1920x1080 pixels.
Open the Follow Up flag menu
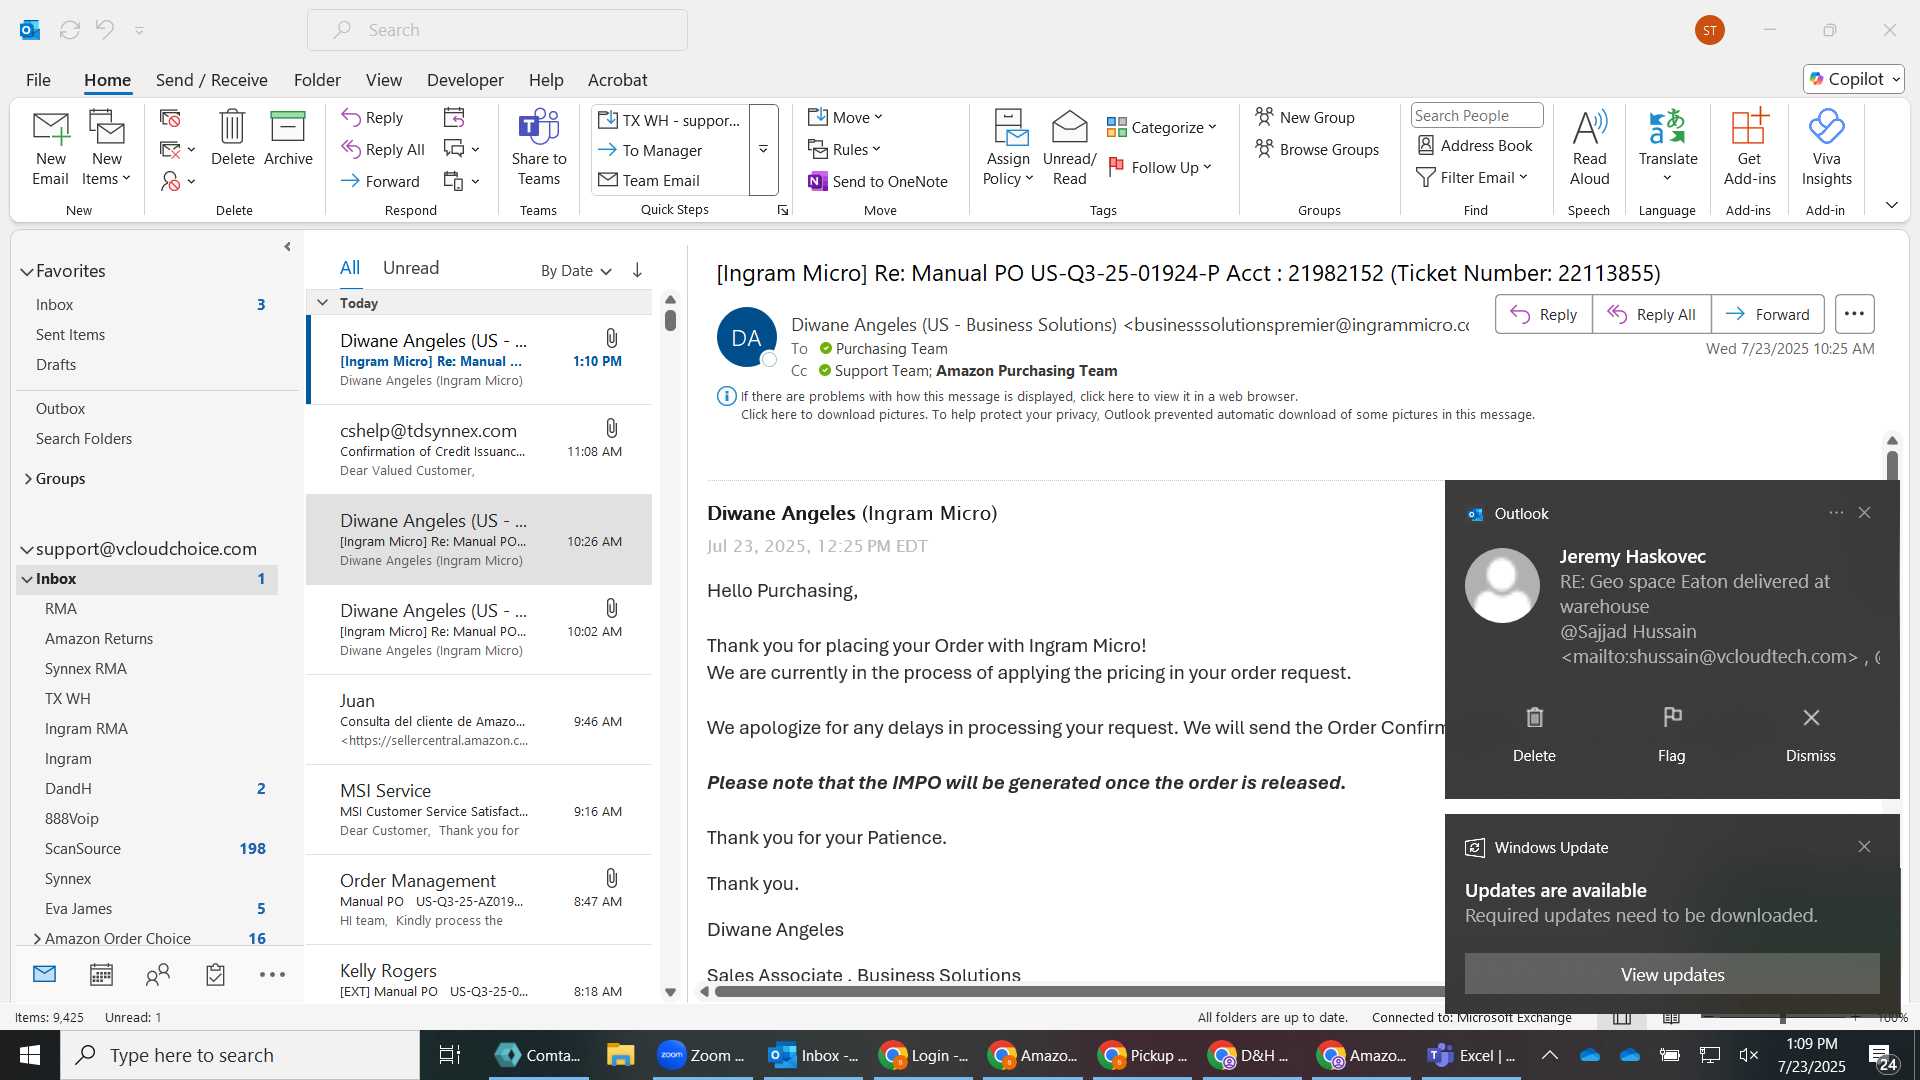(x=1160, y=167)
